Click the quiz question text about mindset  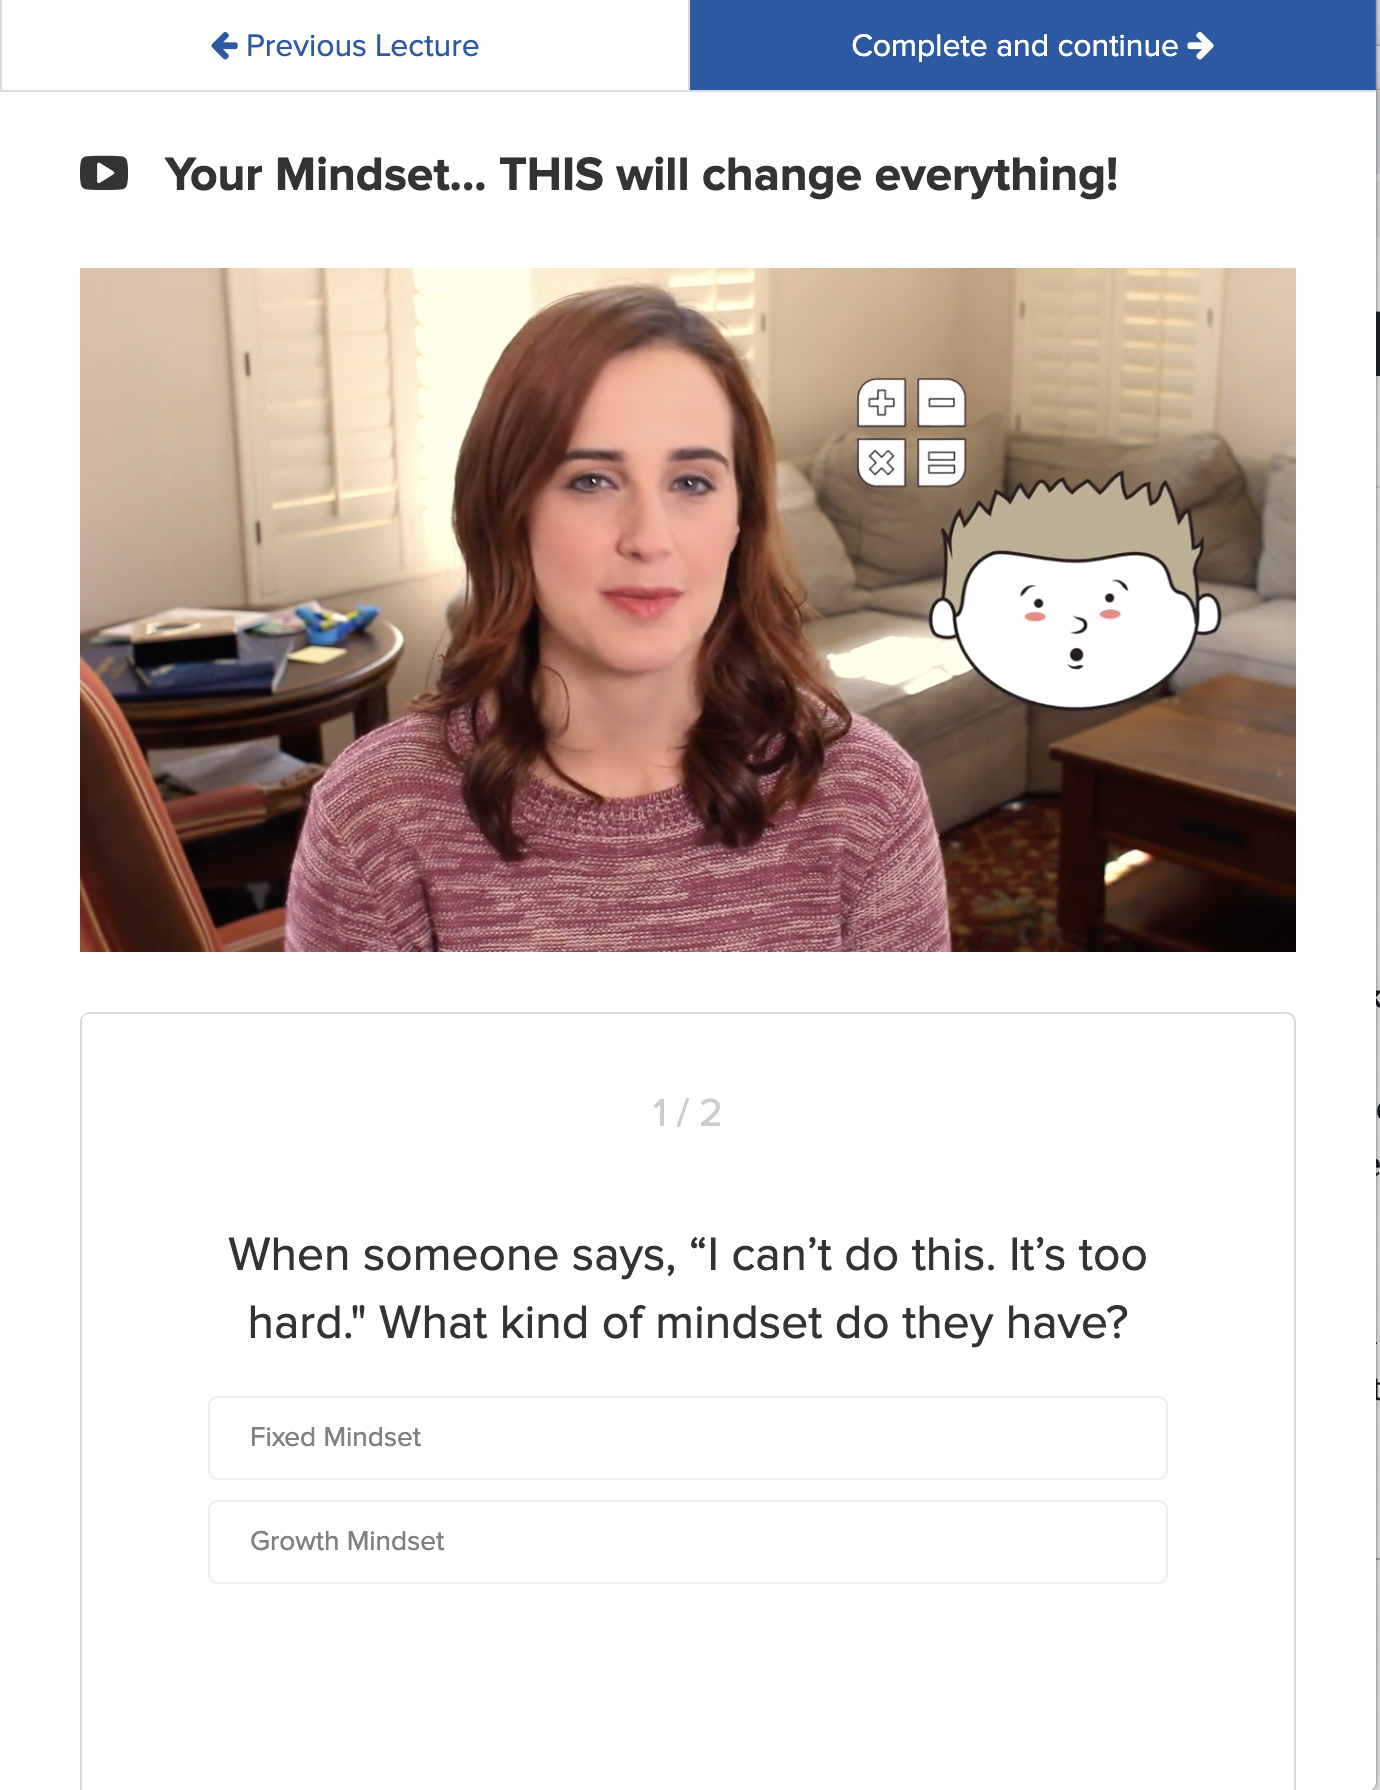pyautogui.click(x=688, y=1288)
